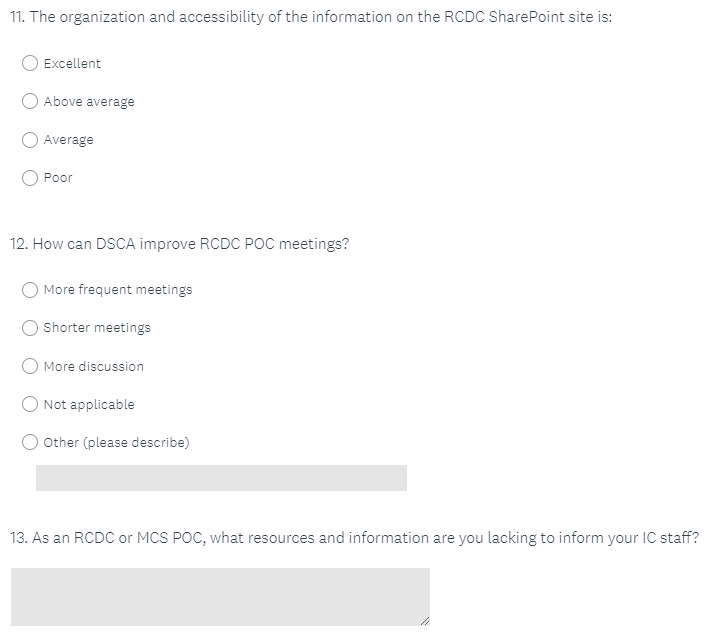Click the question 12 heading about POC meetings

[x=180, y=244]
